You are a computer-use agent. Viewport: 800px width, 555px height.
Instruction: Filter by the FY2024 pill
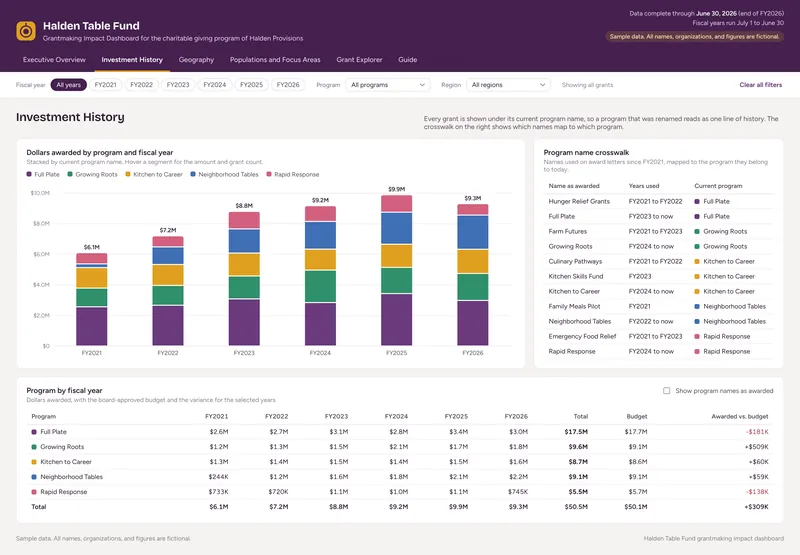[215, 85]
